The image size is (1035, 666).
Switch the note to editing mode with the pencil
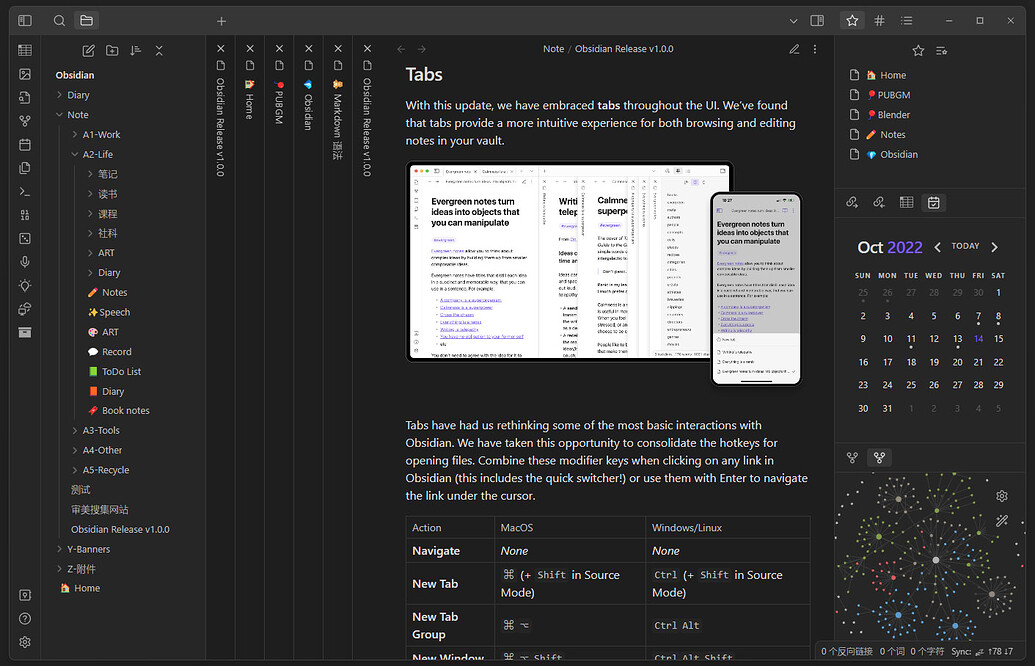[794, 49]
